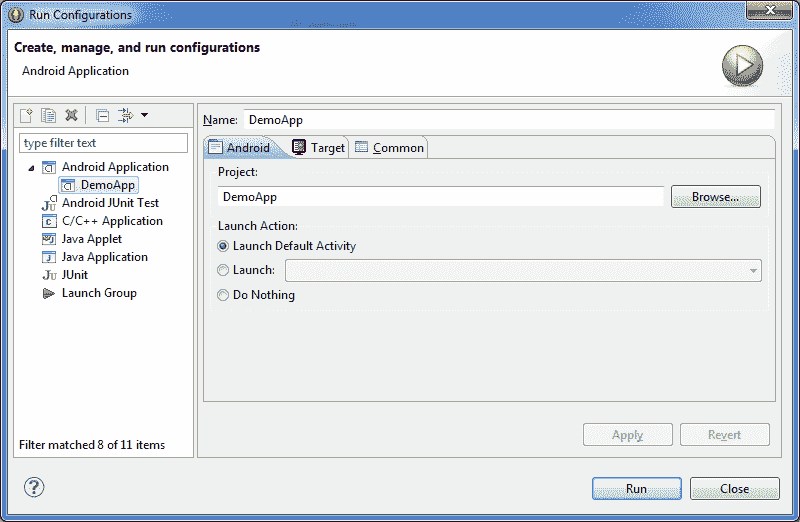The height and width of the screenshot is (522, 800).
Task: Switch to the Target tab
Action: point(319,147)
